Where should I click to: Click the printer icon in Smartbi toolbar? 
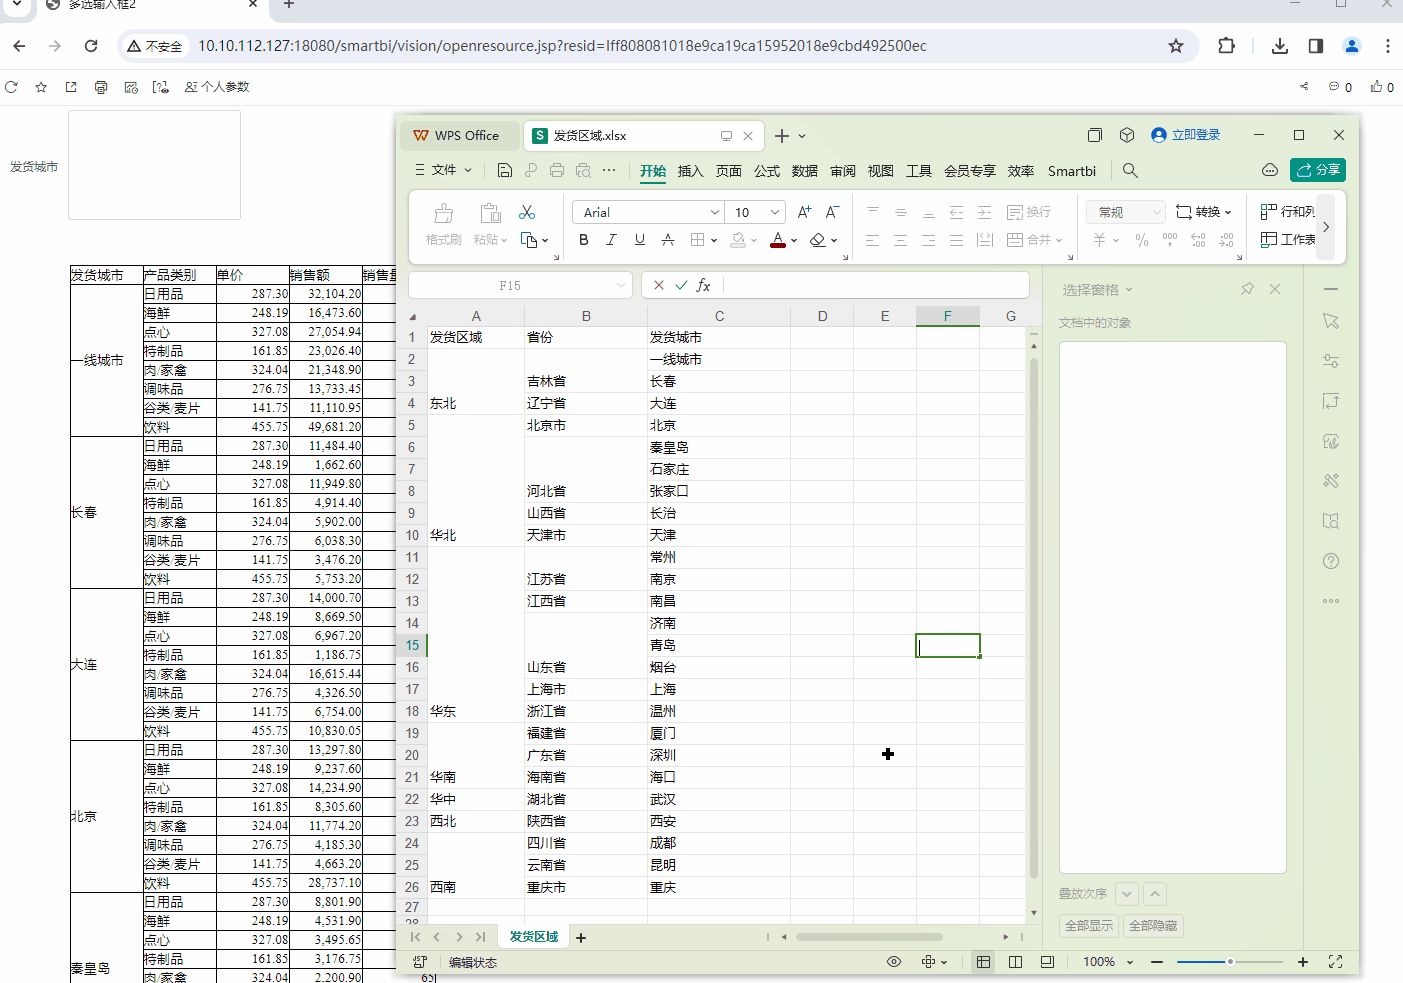pyautogui.click(x=101, y=87)
